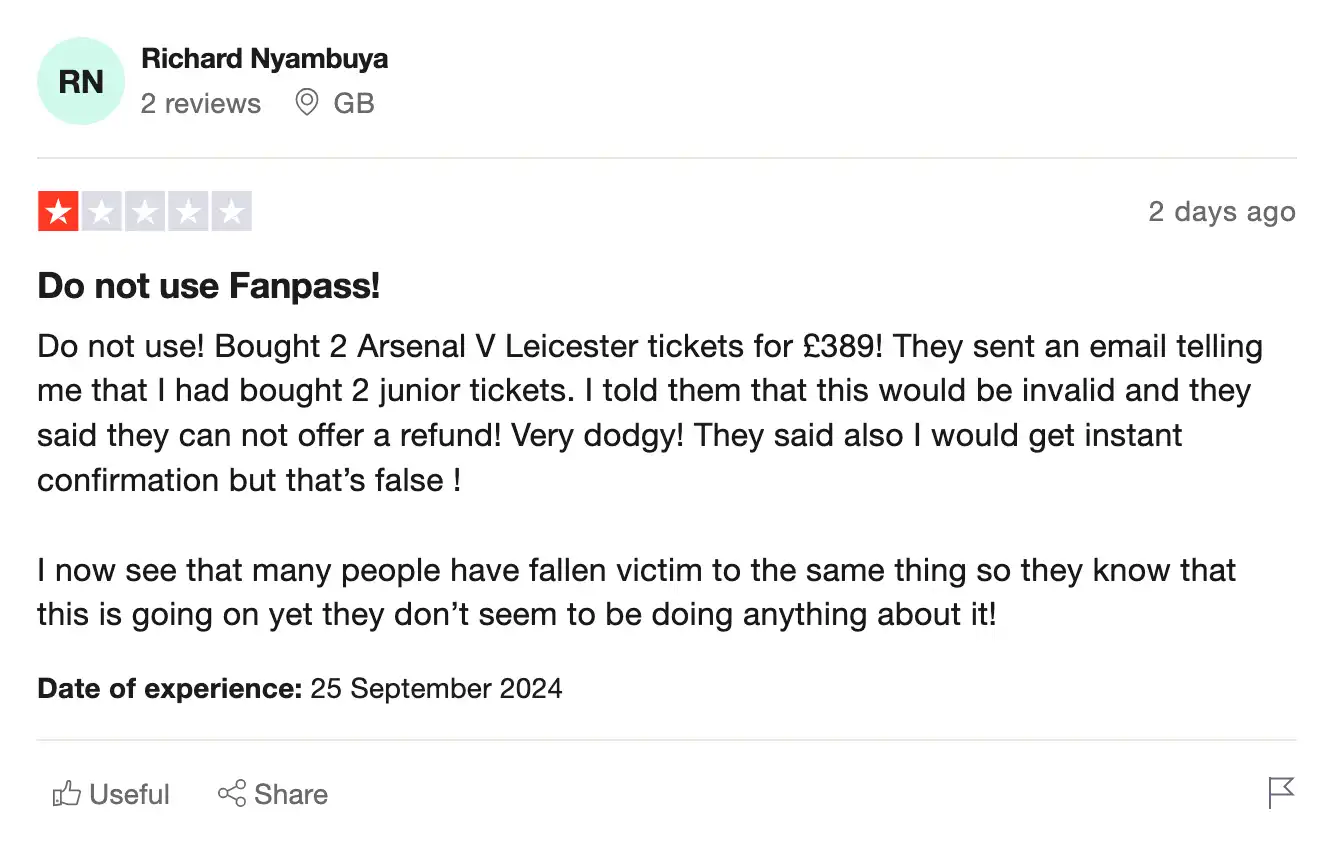Mark this review as Useful
Image resolution: width=1341 pixels, height=845 pixels.
tap(110, 793)
